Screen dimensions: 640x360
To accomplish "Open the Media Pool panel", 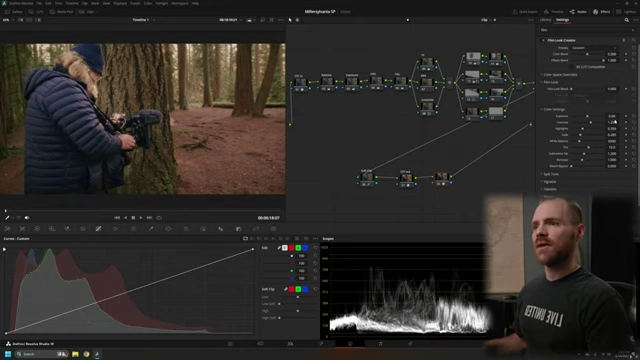I will [62, 12].
